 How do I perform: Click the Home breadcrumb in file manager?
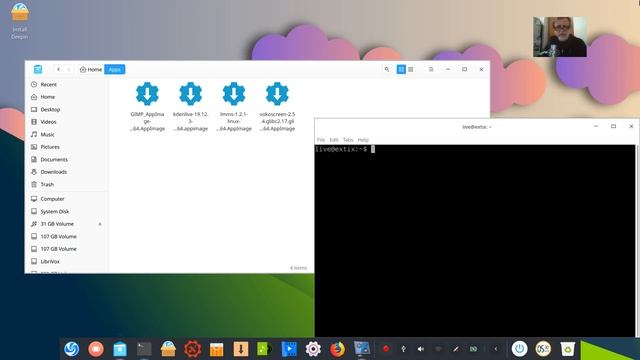click(x=91, y=69)
